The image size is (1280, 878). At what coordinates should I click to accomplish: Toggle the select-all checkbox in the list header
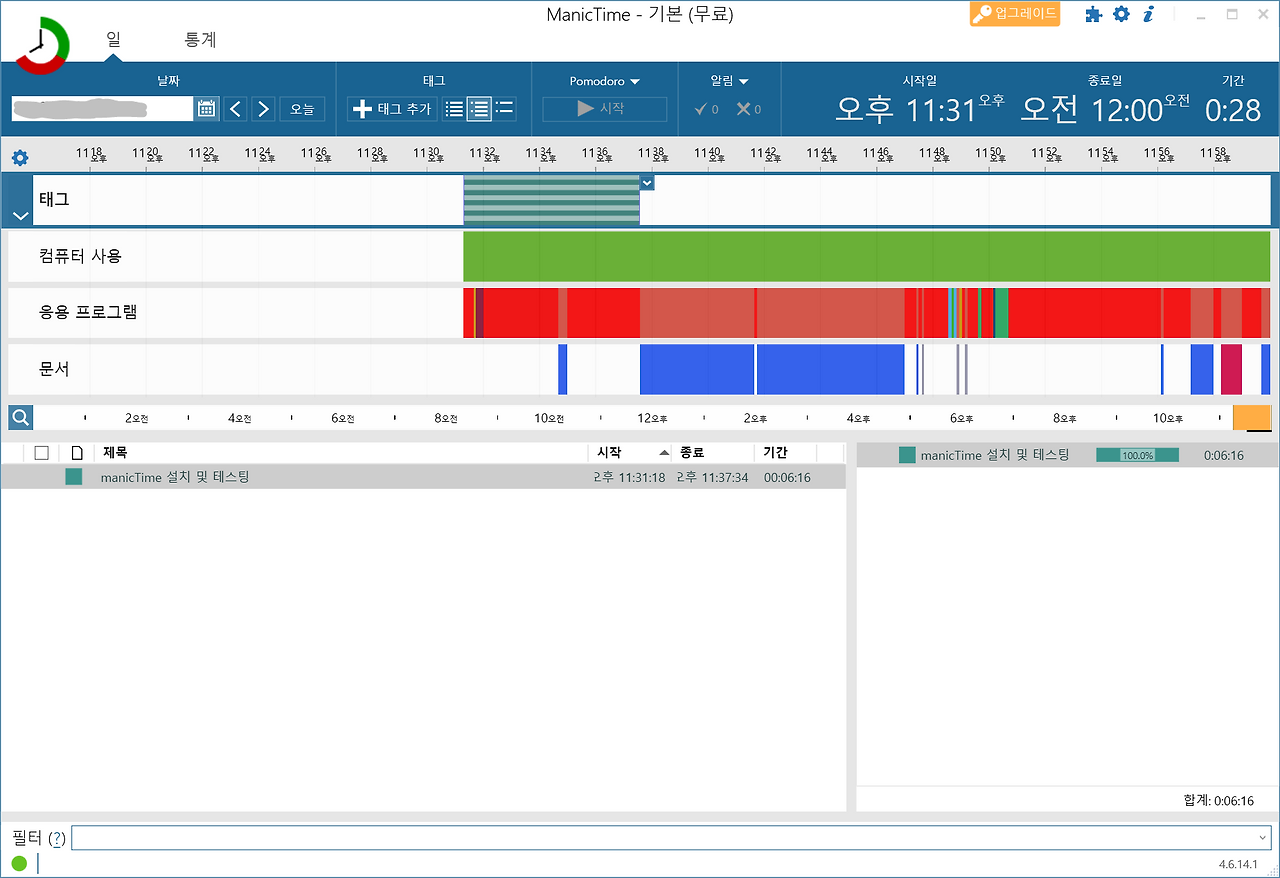click(x=41, y=453)
